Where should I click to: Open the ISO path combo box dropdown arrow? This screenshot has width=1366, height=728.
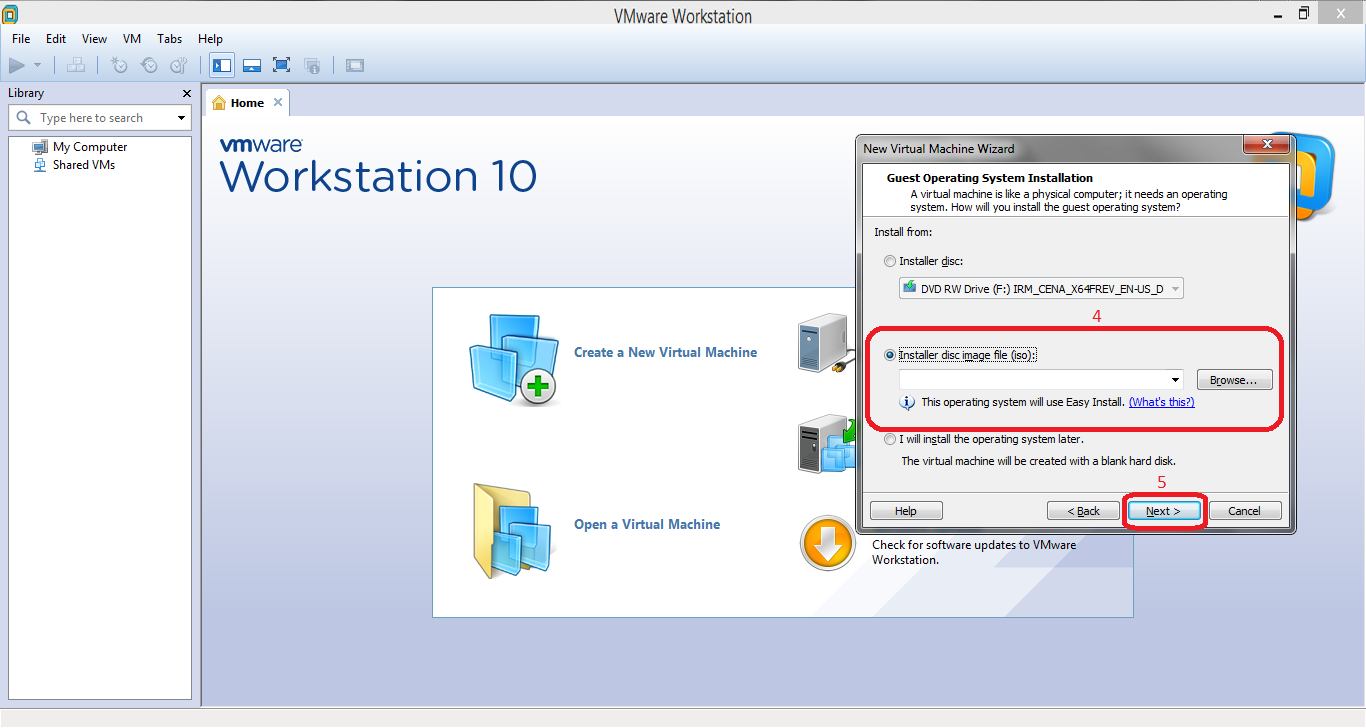pyautogui.click(x=1176, y=380)
